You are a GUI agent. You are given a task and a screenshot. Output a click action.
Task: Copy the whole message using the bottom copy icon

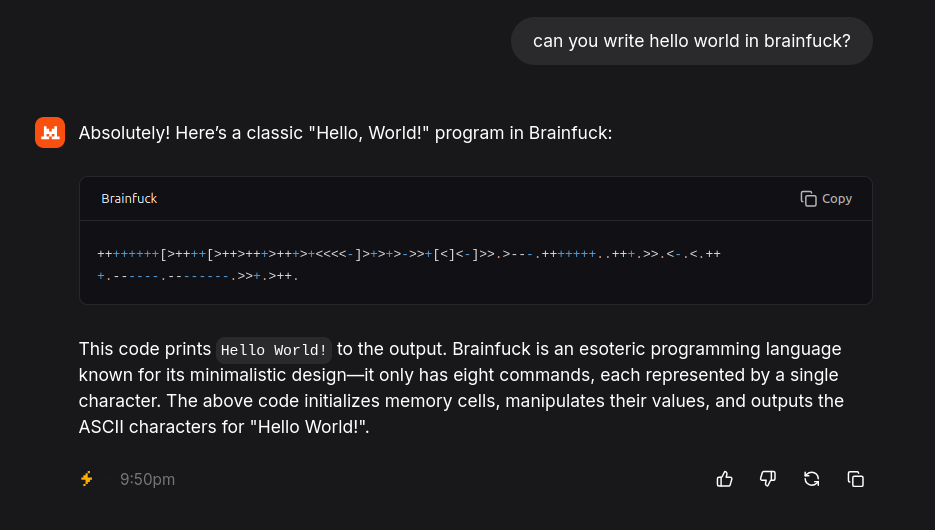coord(856,479)
